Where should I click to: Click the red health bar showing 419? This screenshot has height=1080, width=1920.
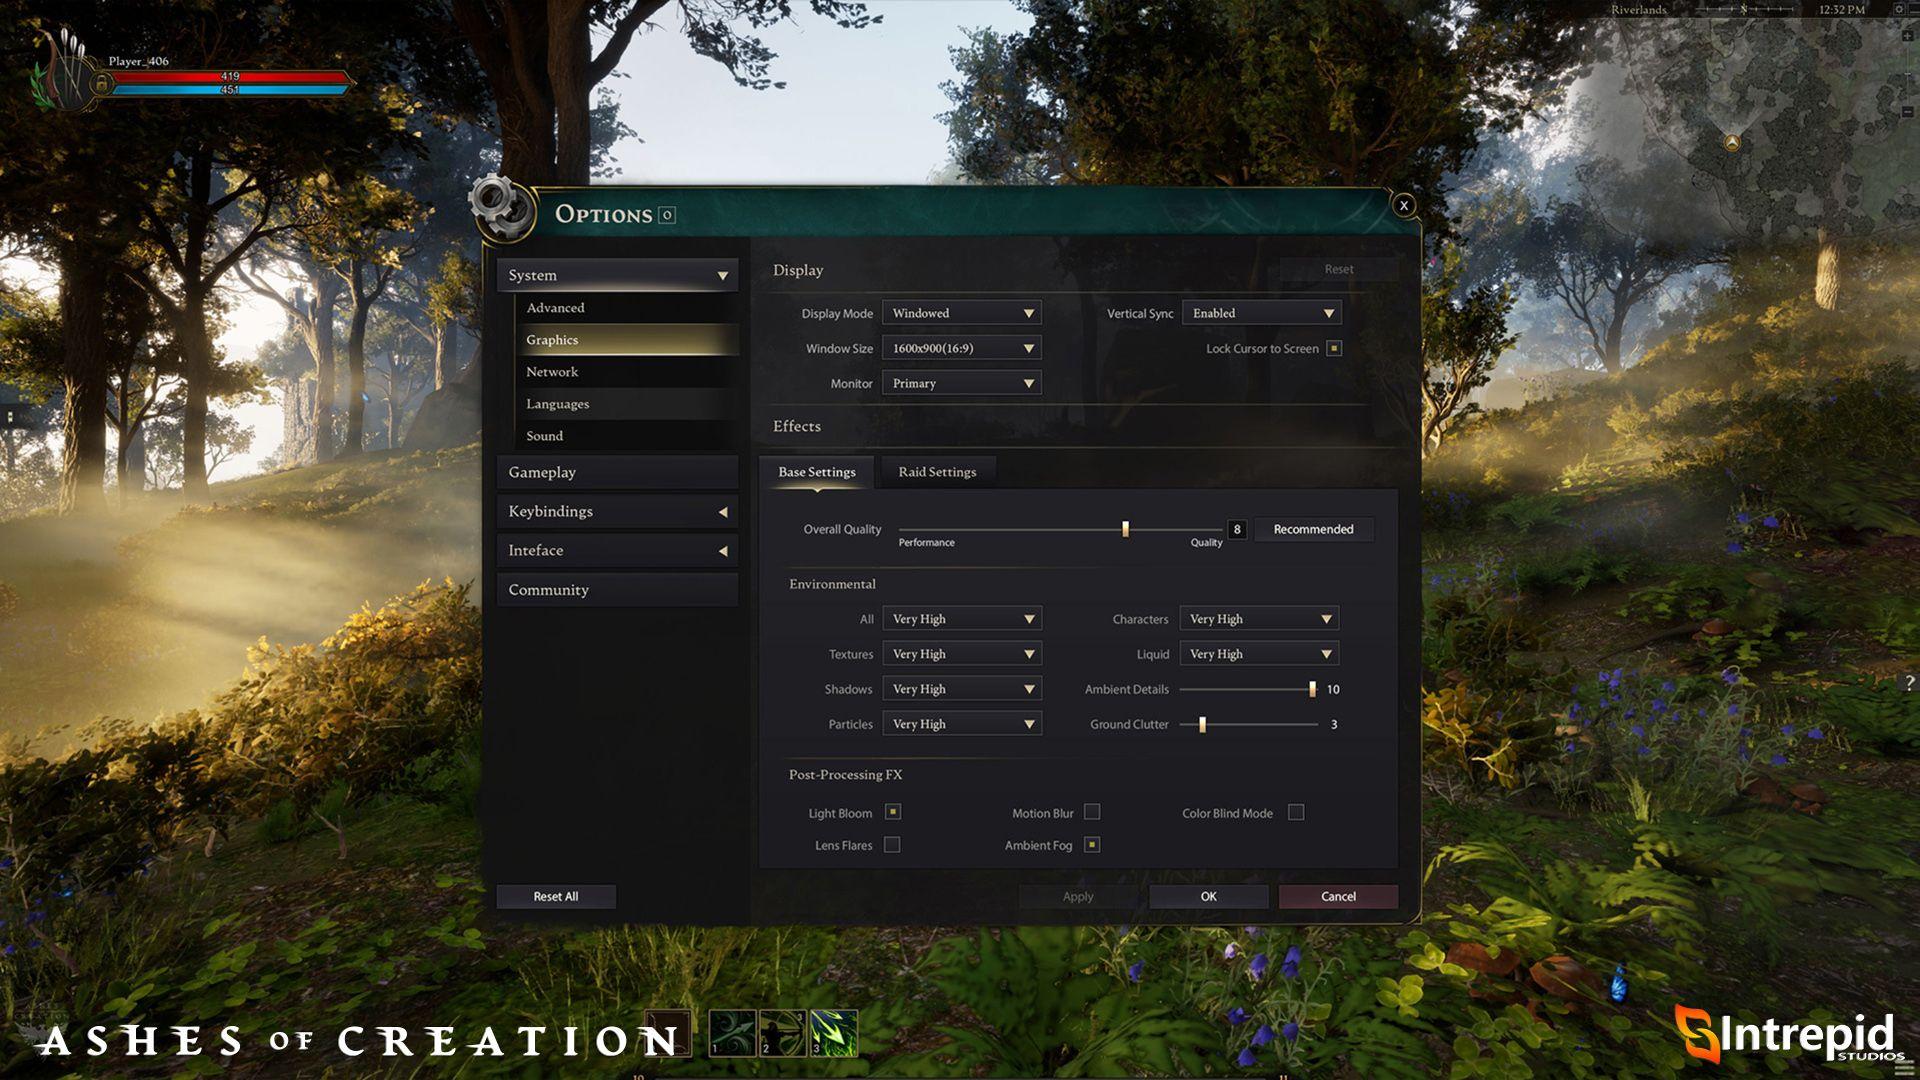[x=230, y=76]
